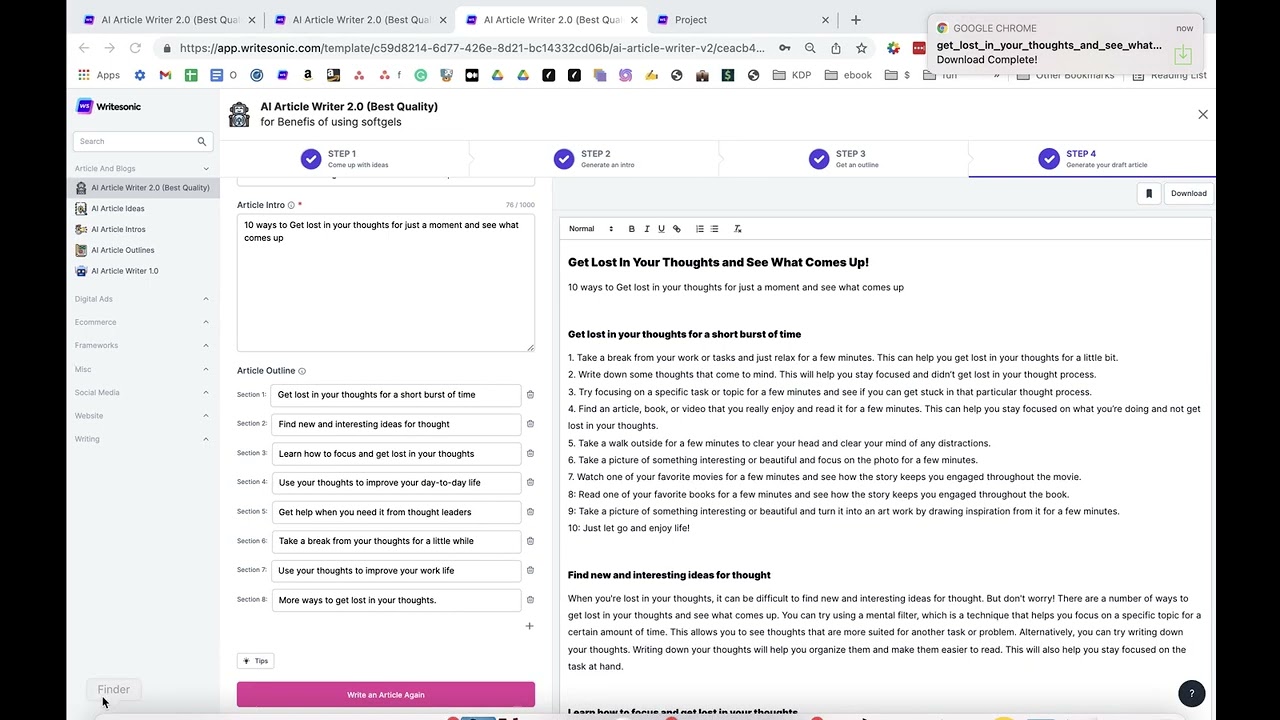Delete outline Section 4 with trash icon
The height and width of the screenshot is (720, 1280).
click(x=530, y=482)
